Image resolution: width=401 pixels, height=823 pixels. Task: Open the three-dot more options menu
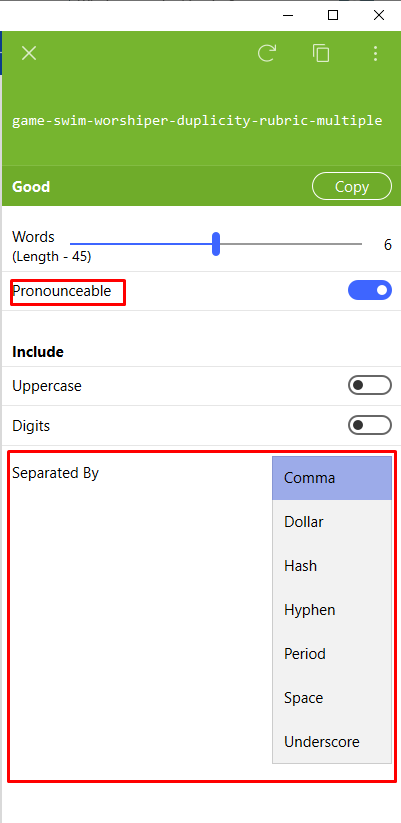pyautogui.click(x=375, y=54)
